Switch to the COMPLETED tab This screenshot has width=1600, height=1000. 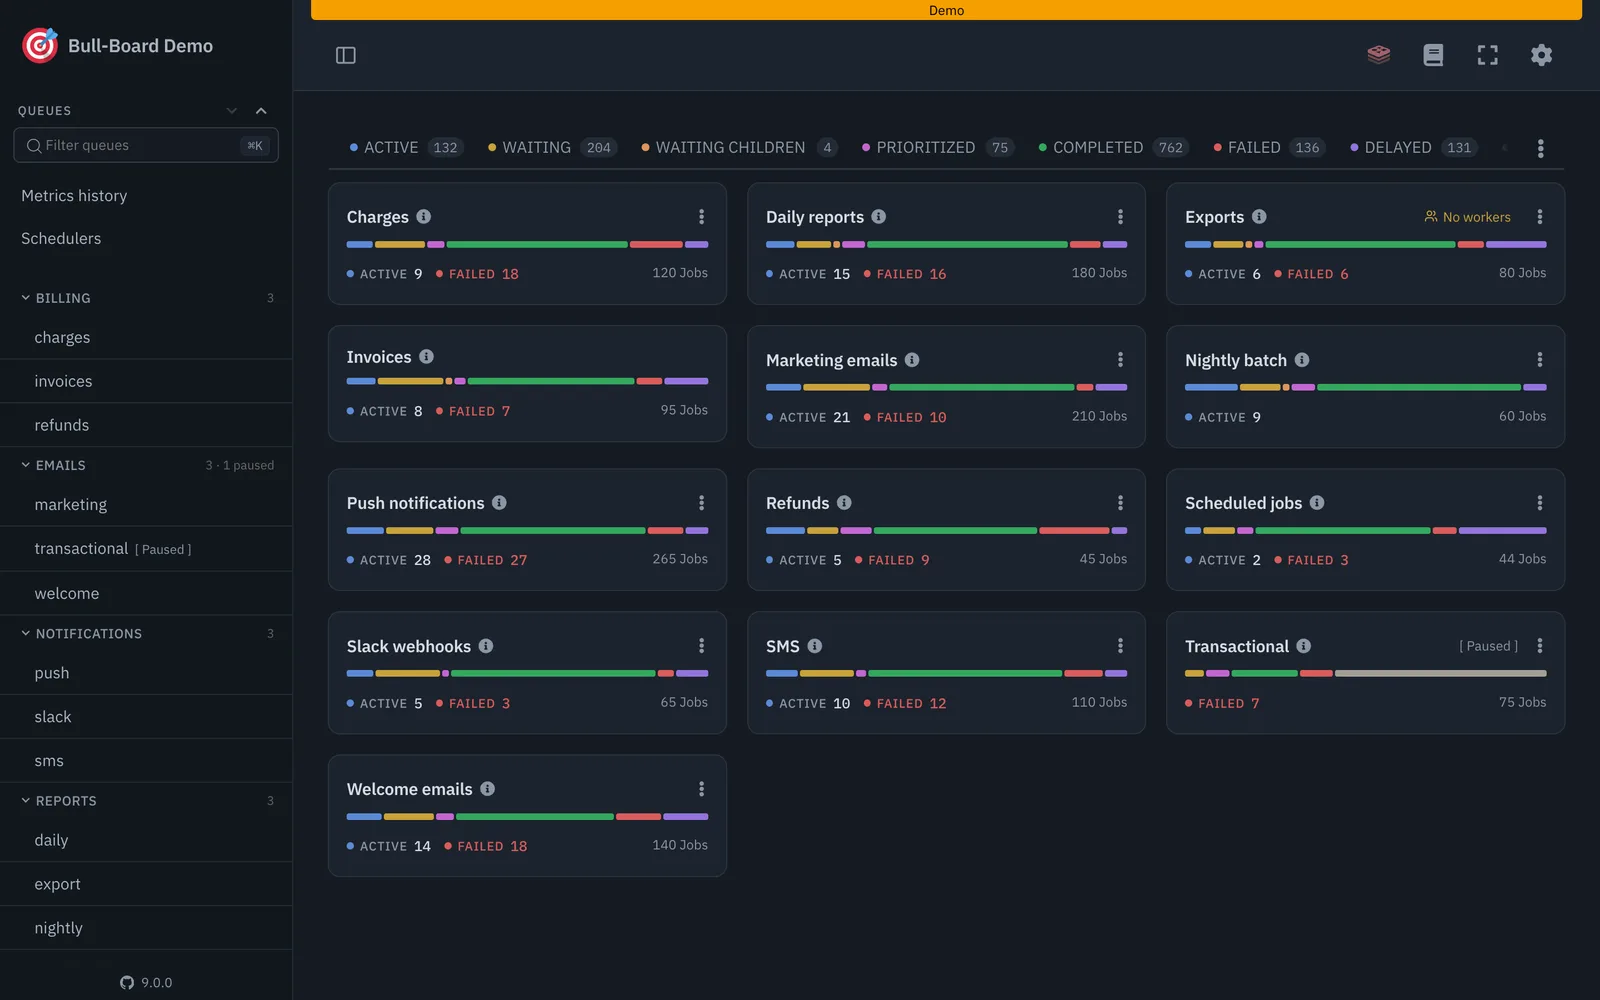1113,147
